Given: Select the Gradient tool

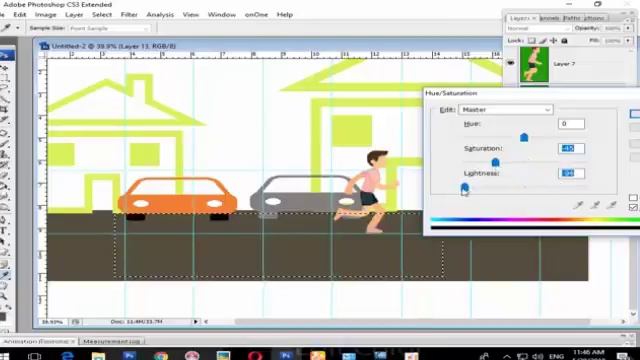Looking at the screenshot, I should tap(5, 187).
